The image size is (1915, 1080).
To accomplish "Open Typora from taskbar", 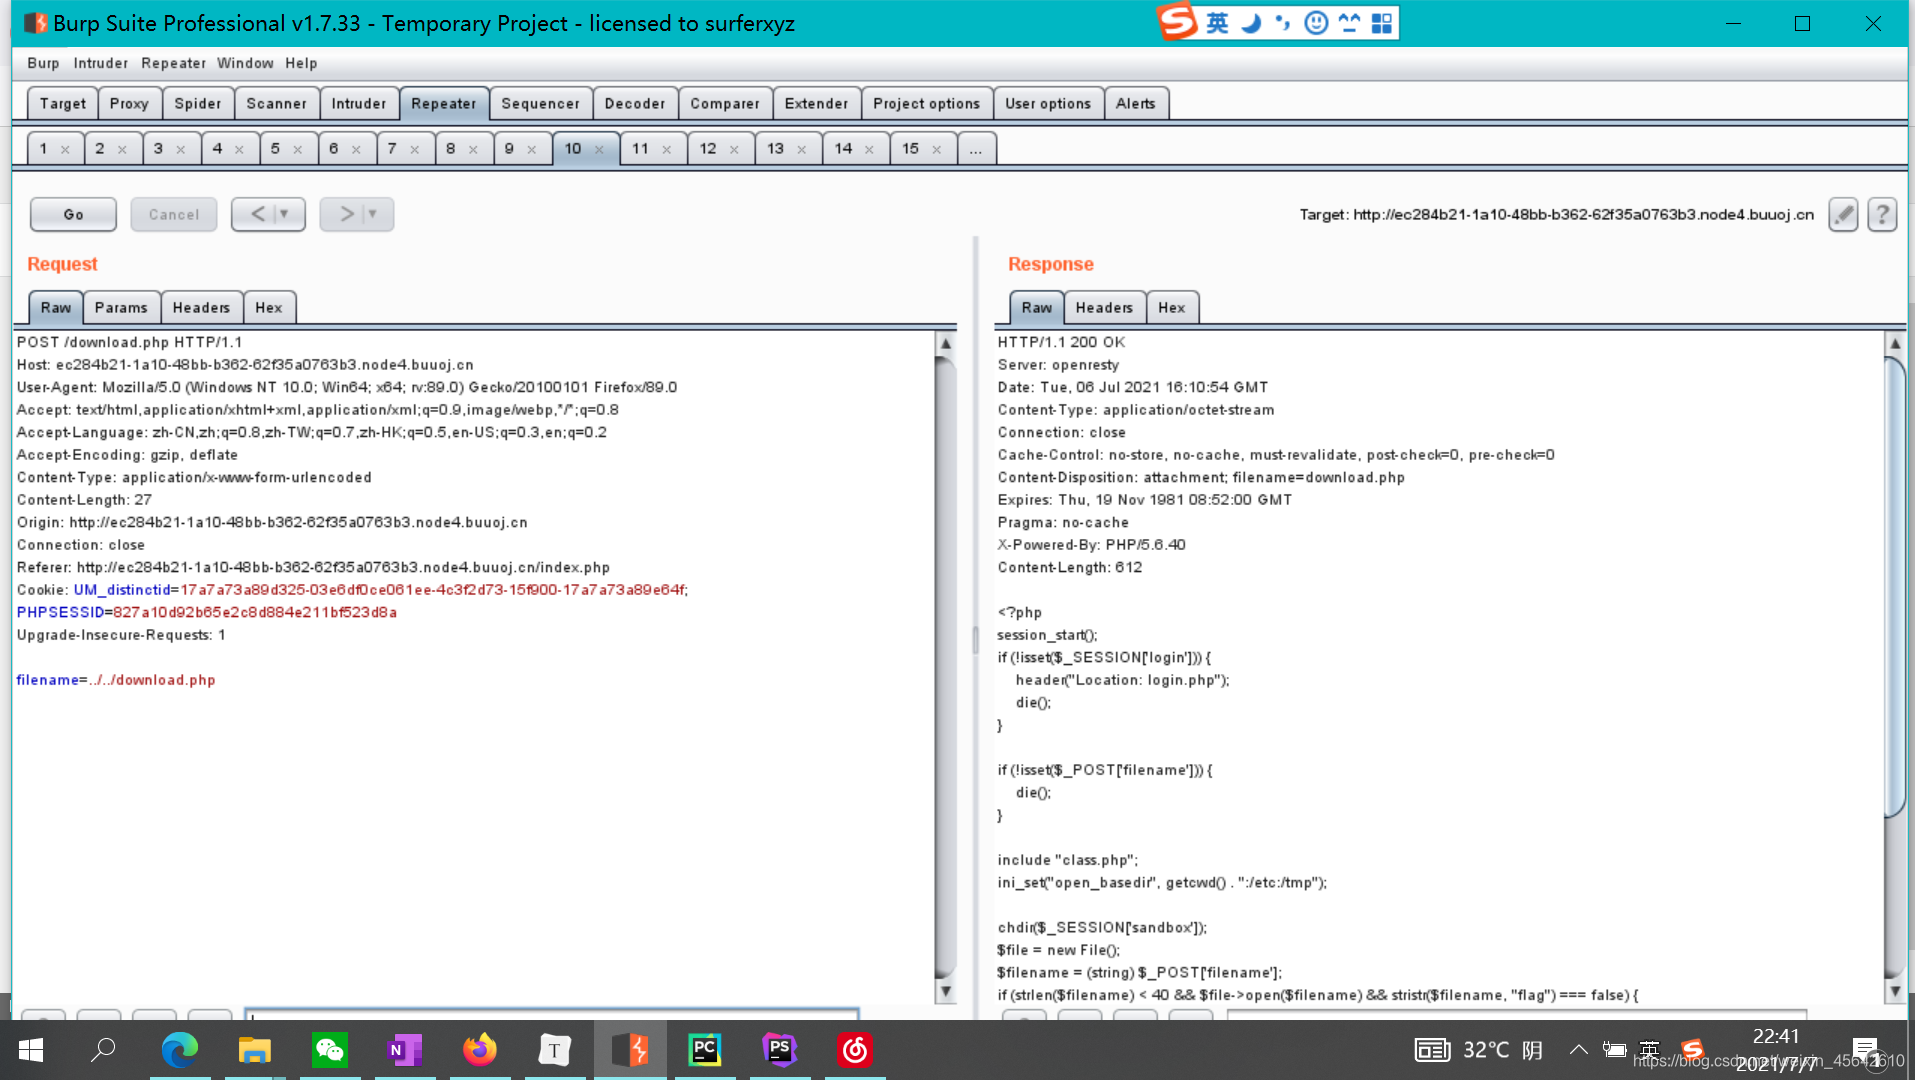I will (555, 1050).
